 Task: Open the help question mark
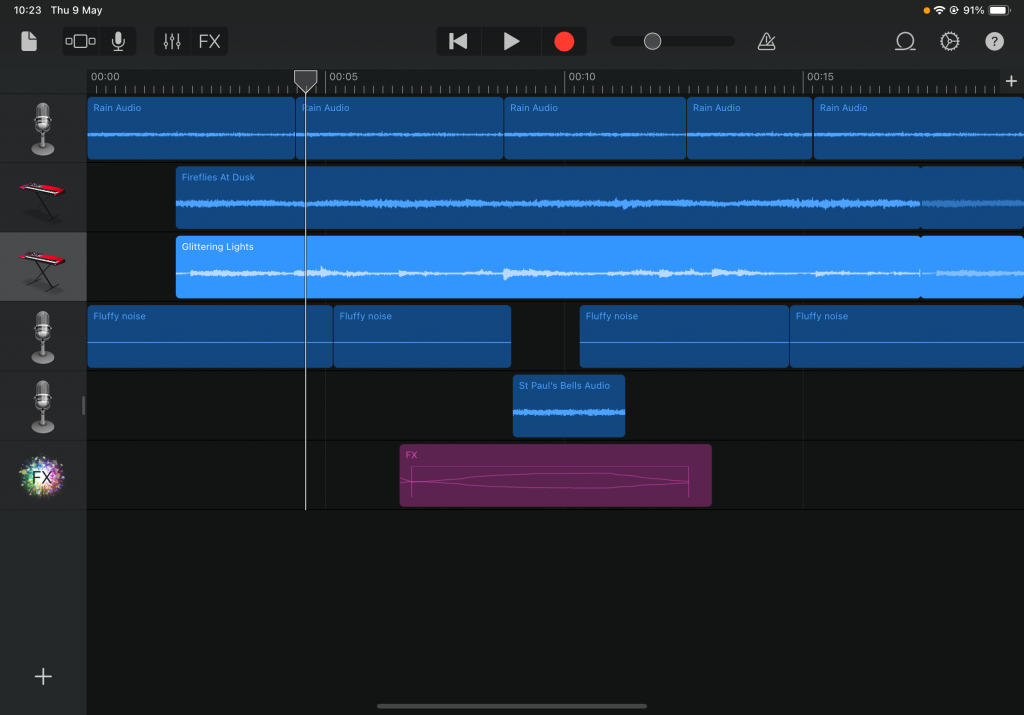(994, 42)
